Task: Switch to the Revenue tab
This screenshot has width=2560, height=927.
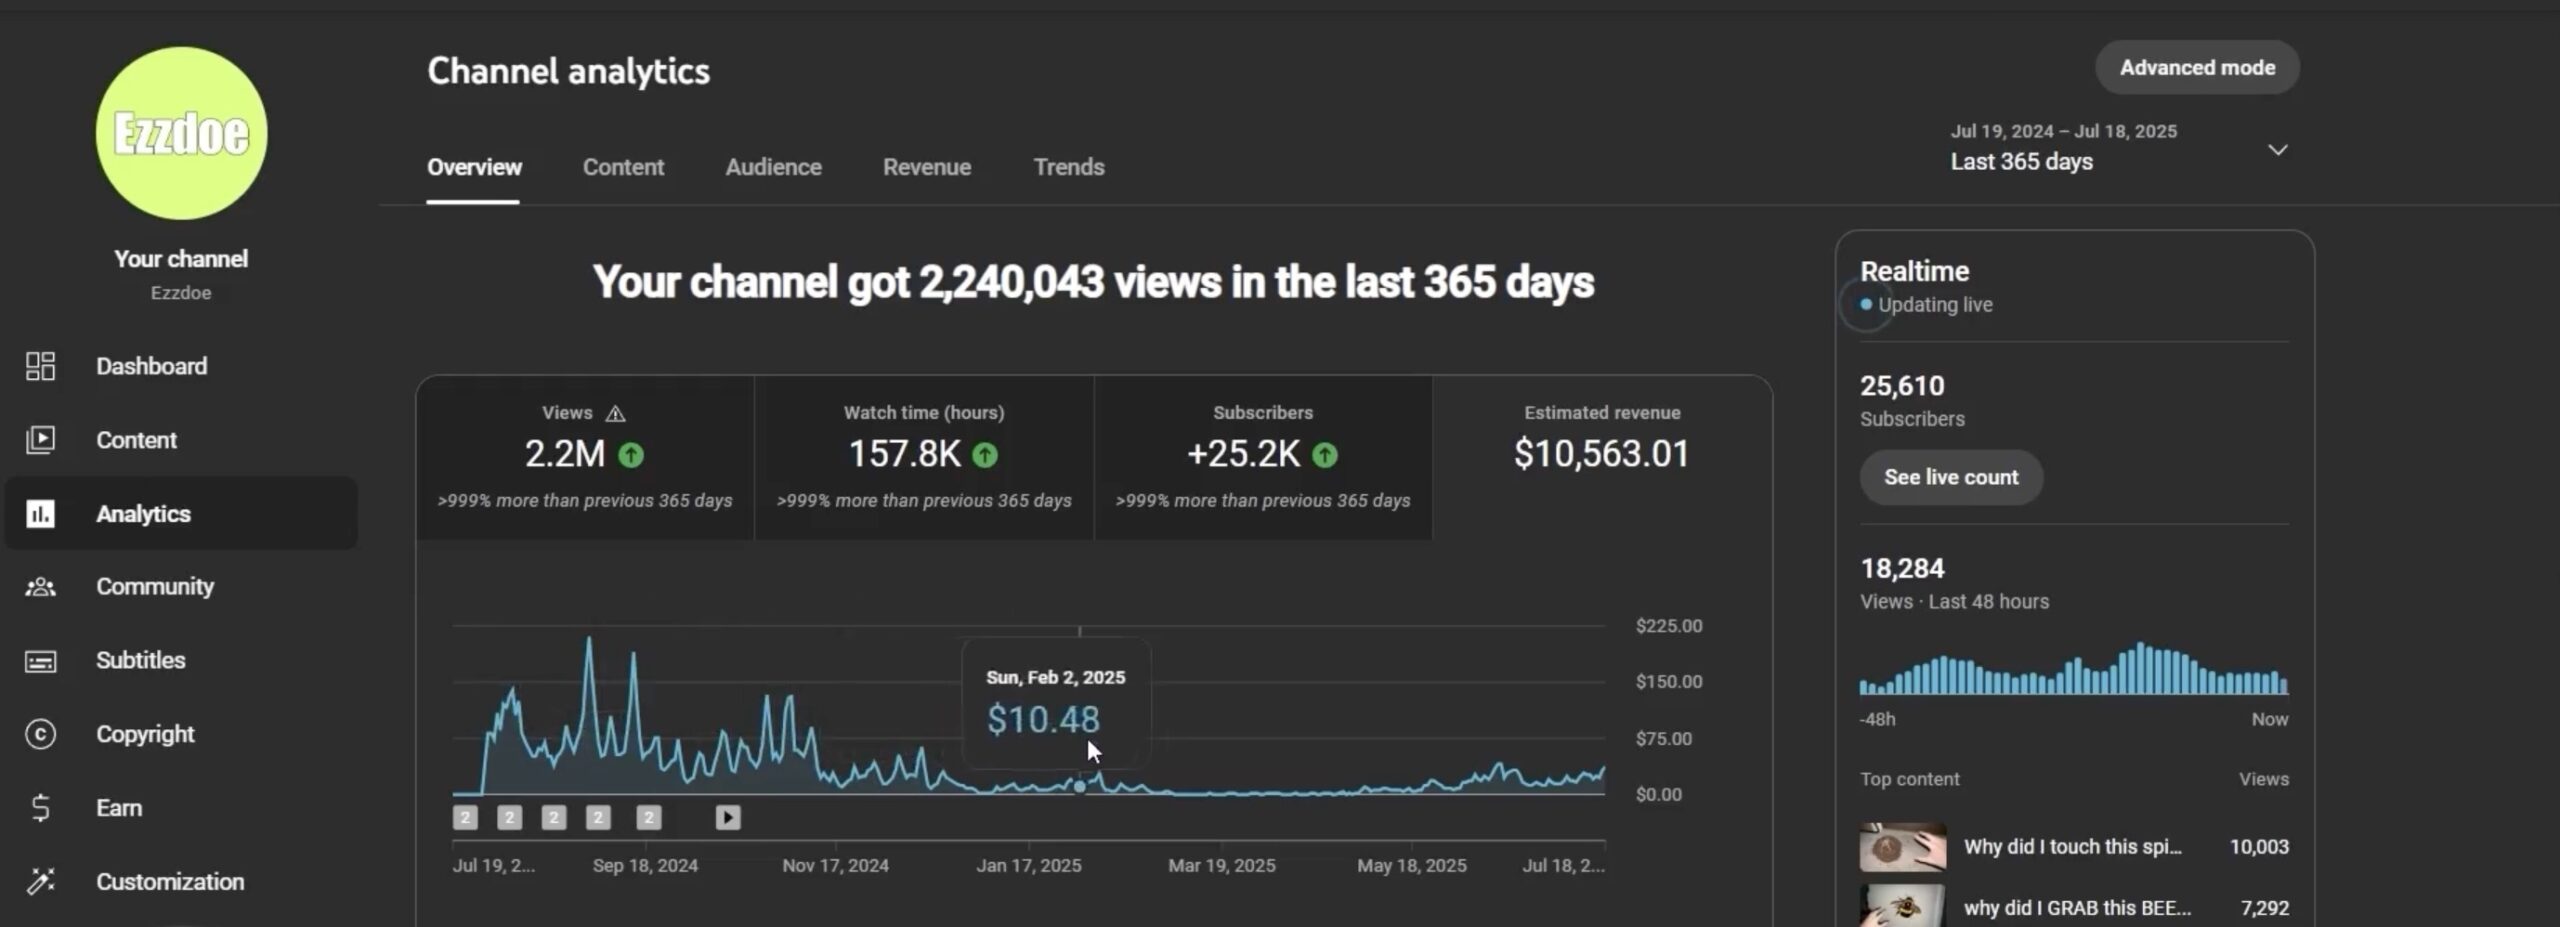Action: coord(926,167)
